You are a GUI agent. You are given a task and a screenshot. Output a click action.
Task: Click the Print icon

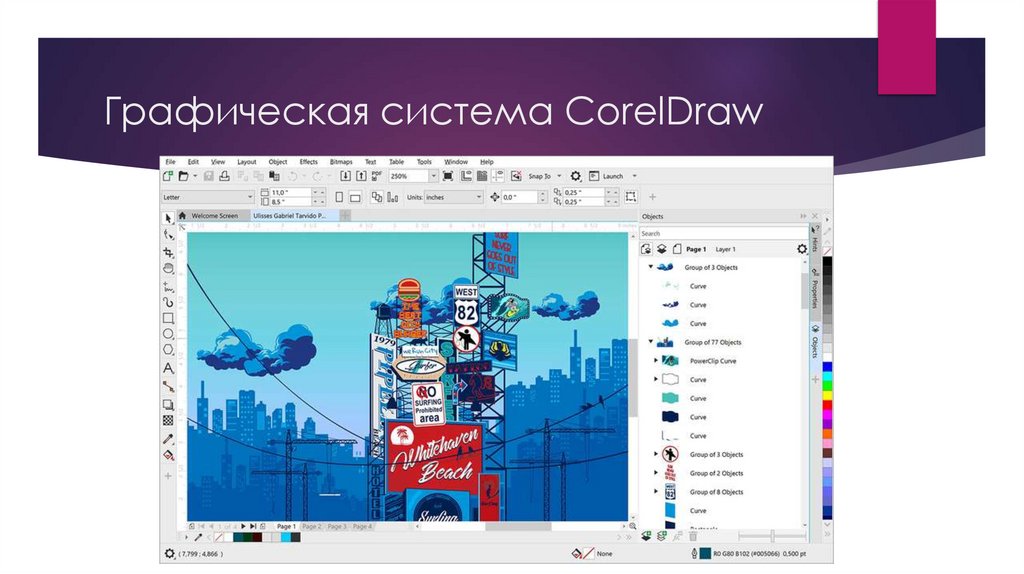pyautogui.click(x=225, y=176)
